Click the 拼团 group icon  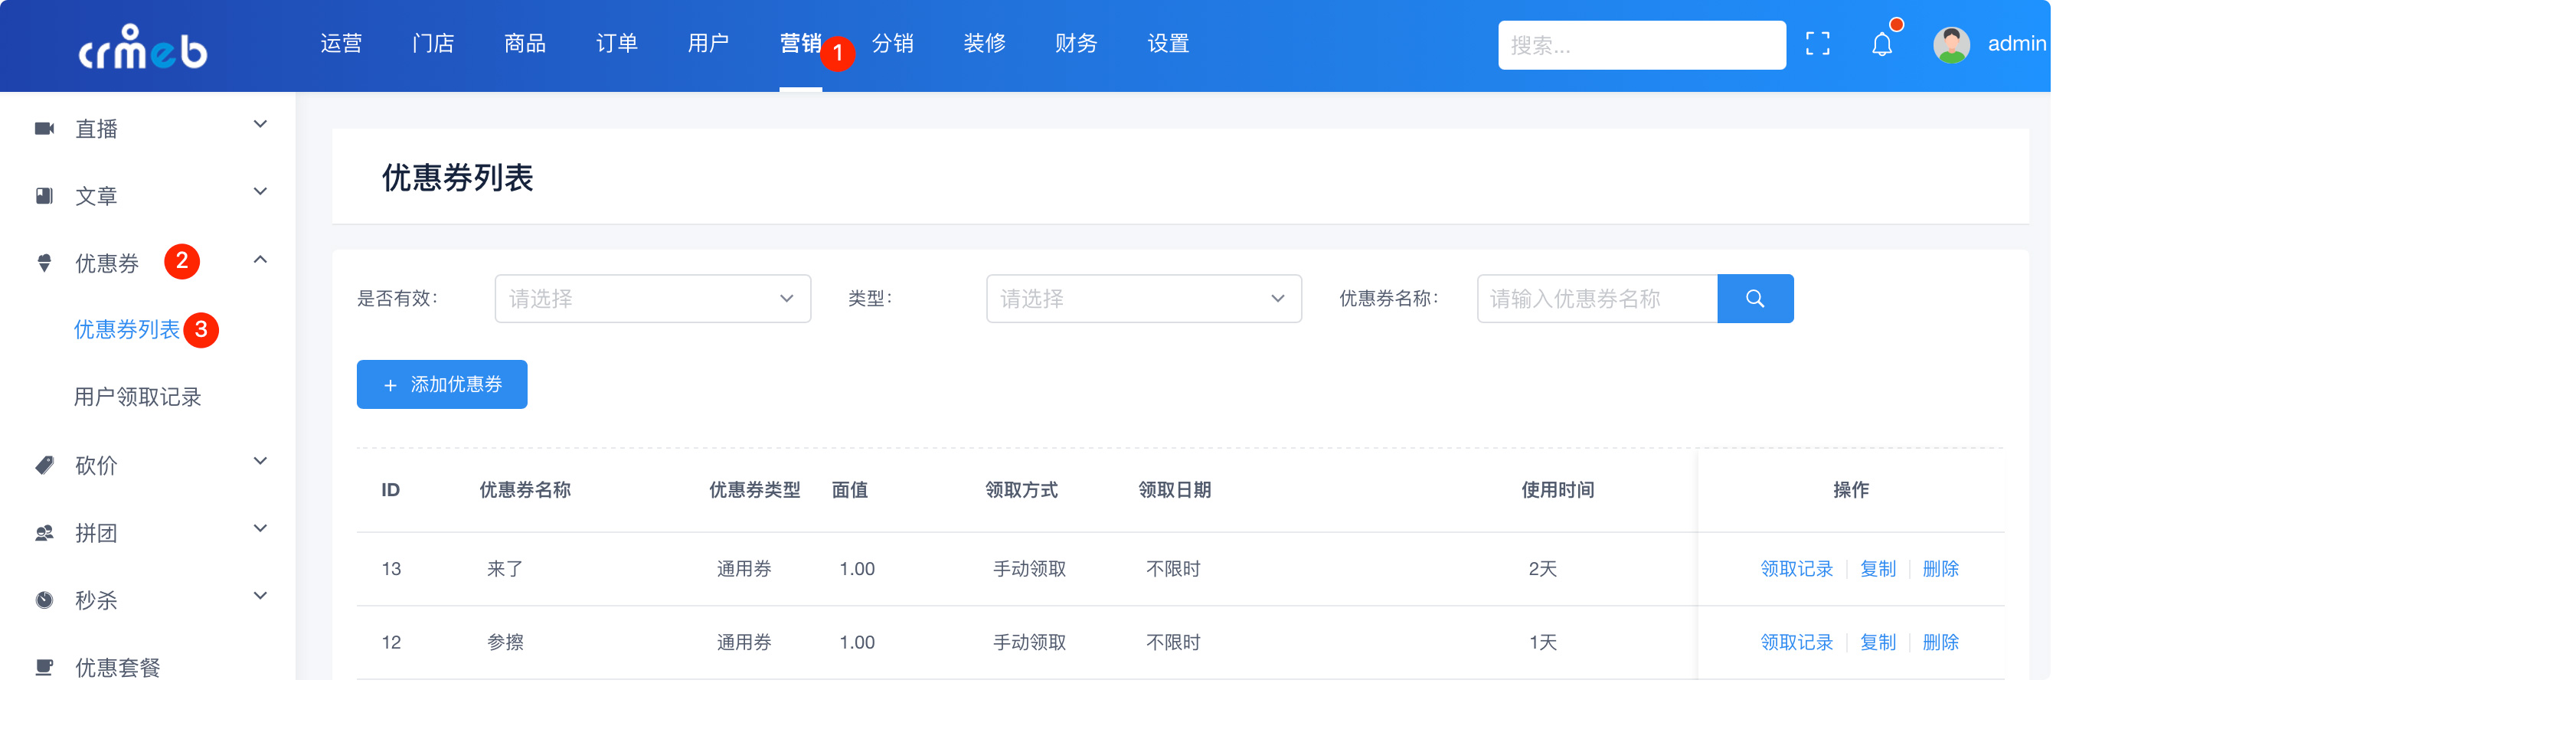click(44, 532)
